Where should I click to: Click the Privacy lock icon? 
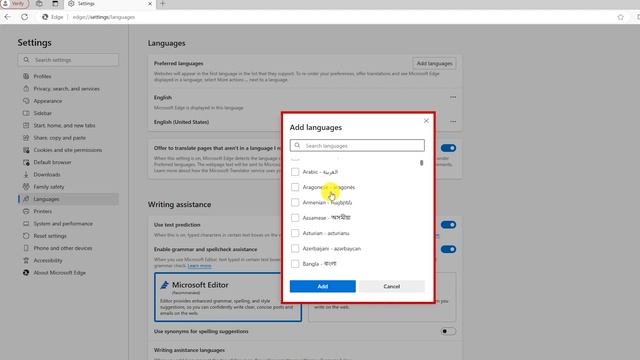tap(26, 89)
